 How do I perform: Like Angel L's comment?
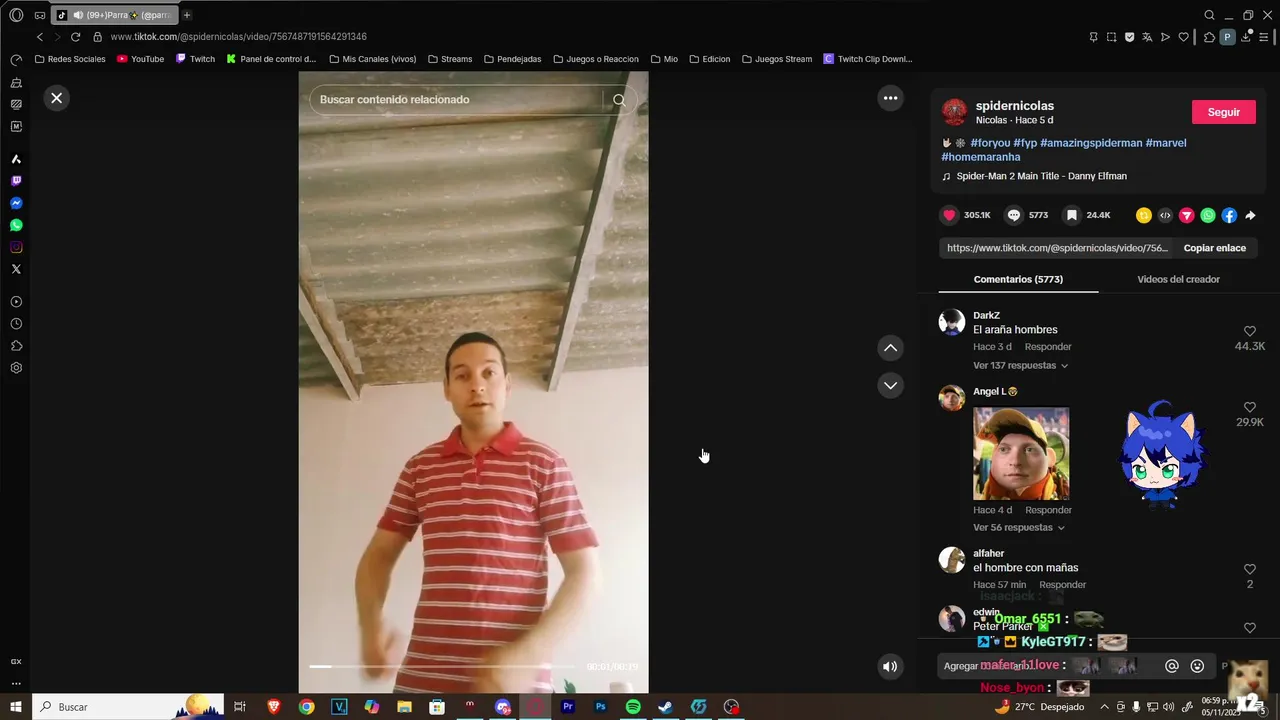[1249, 407]
